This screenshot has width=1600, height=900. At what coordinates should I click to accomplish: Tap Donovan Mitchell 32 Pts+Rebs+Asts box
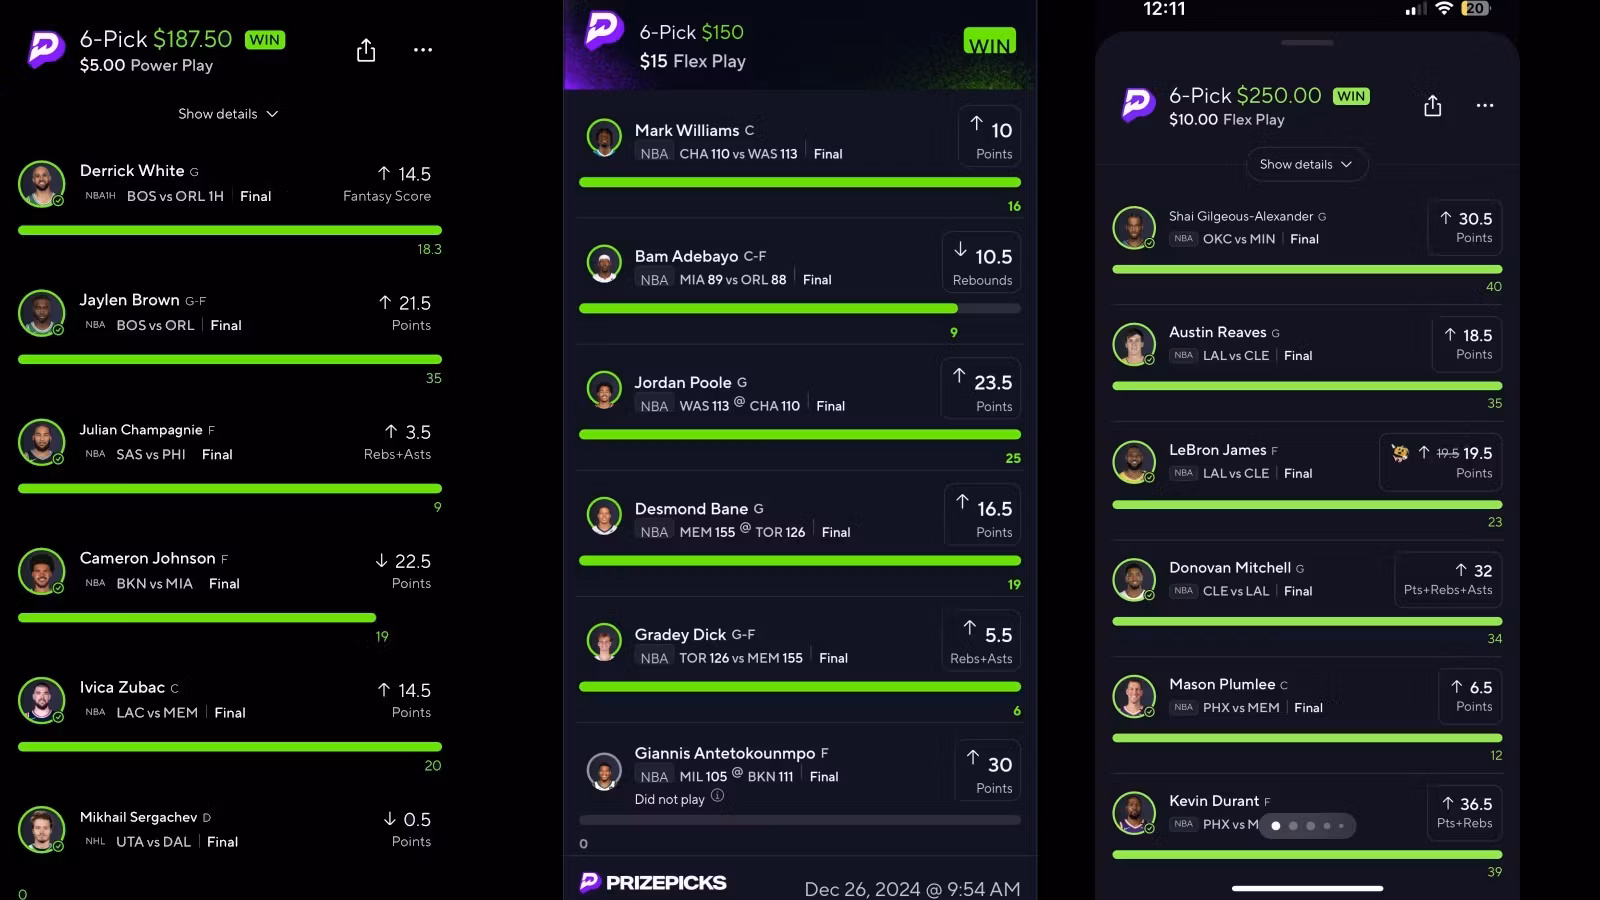coord(1448,580)
